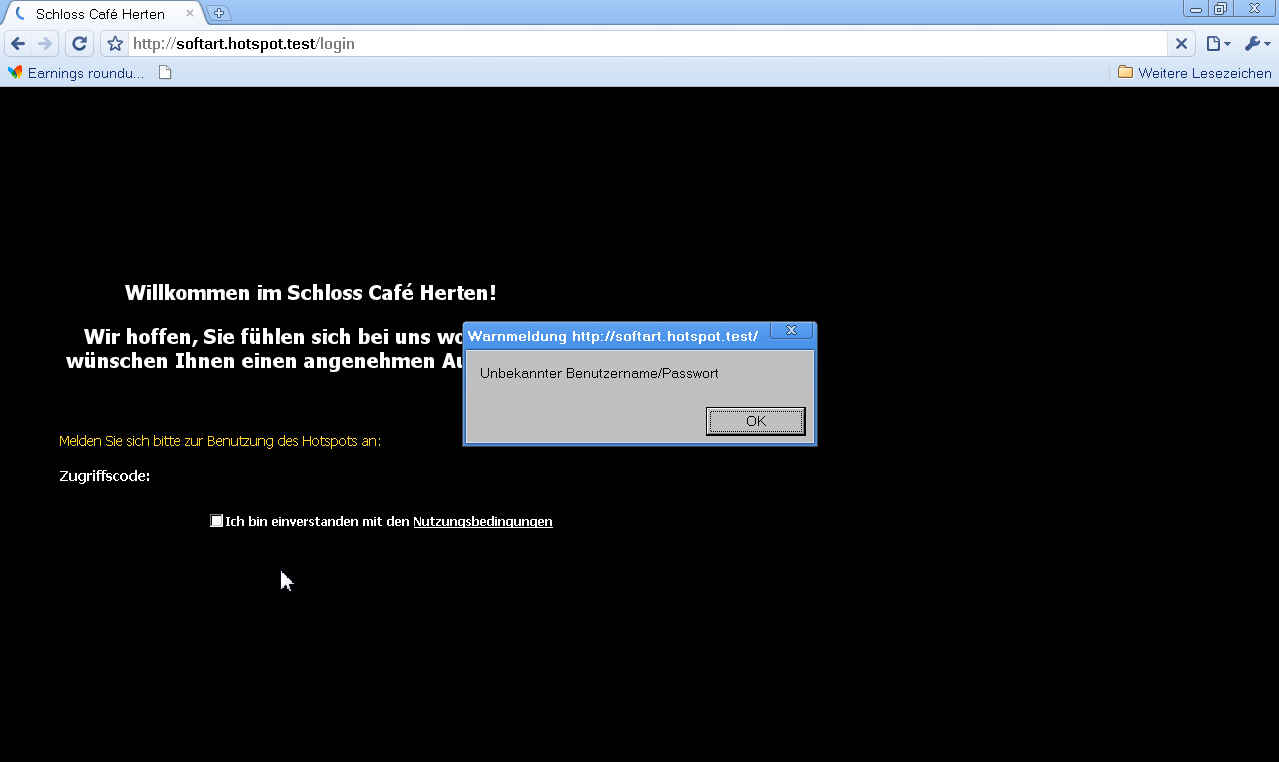
Task: Tick the Ich bin einverstanden checkbox
Action: pos(217,521)
